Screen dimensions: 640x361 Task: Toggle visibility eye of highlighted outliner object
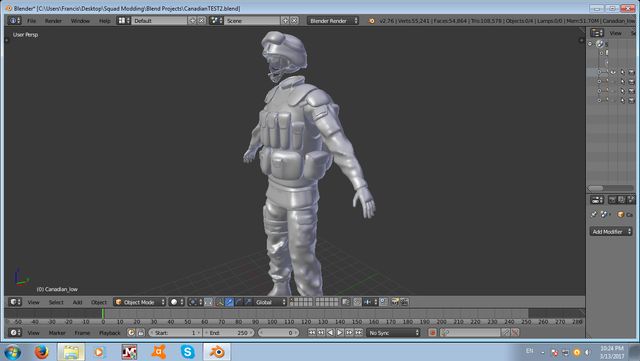point(613,72)
